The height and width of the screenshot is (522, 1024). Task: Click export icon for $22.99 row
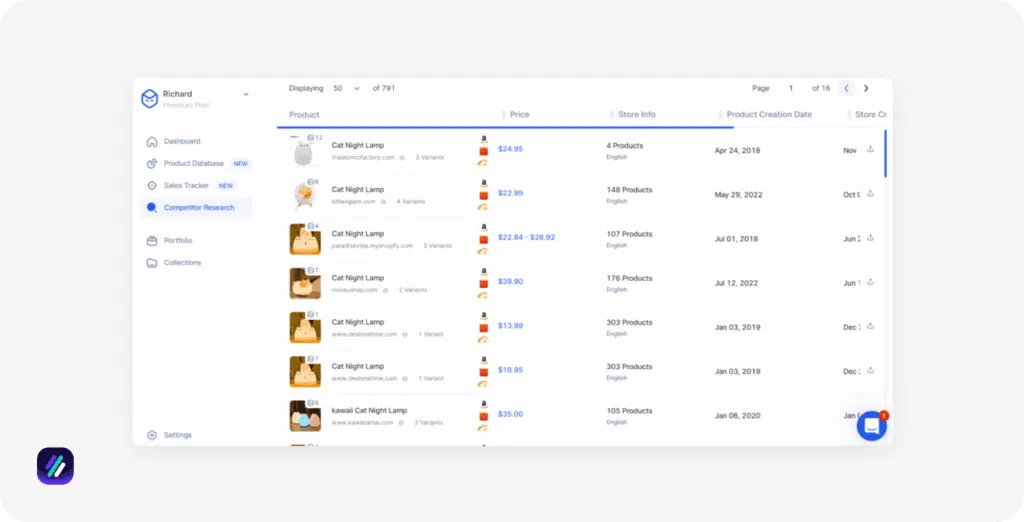coord(870,194)
